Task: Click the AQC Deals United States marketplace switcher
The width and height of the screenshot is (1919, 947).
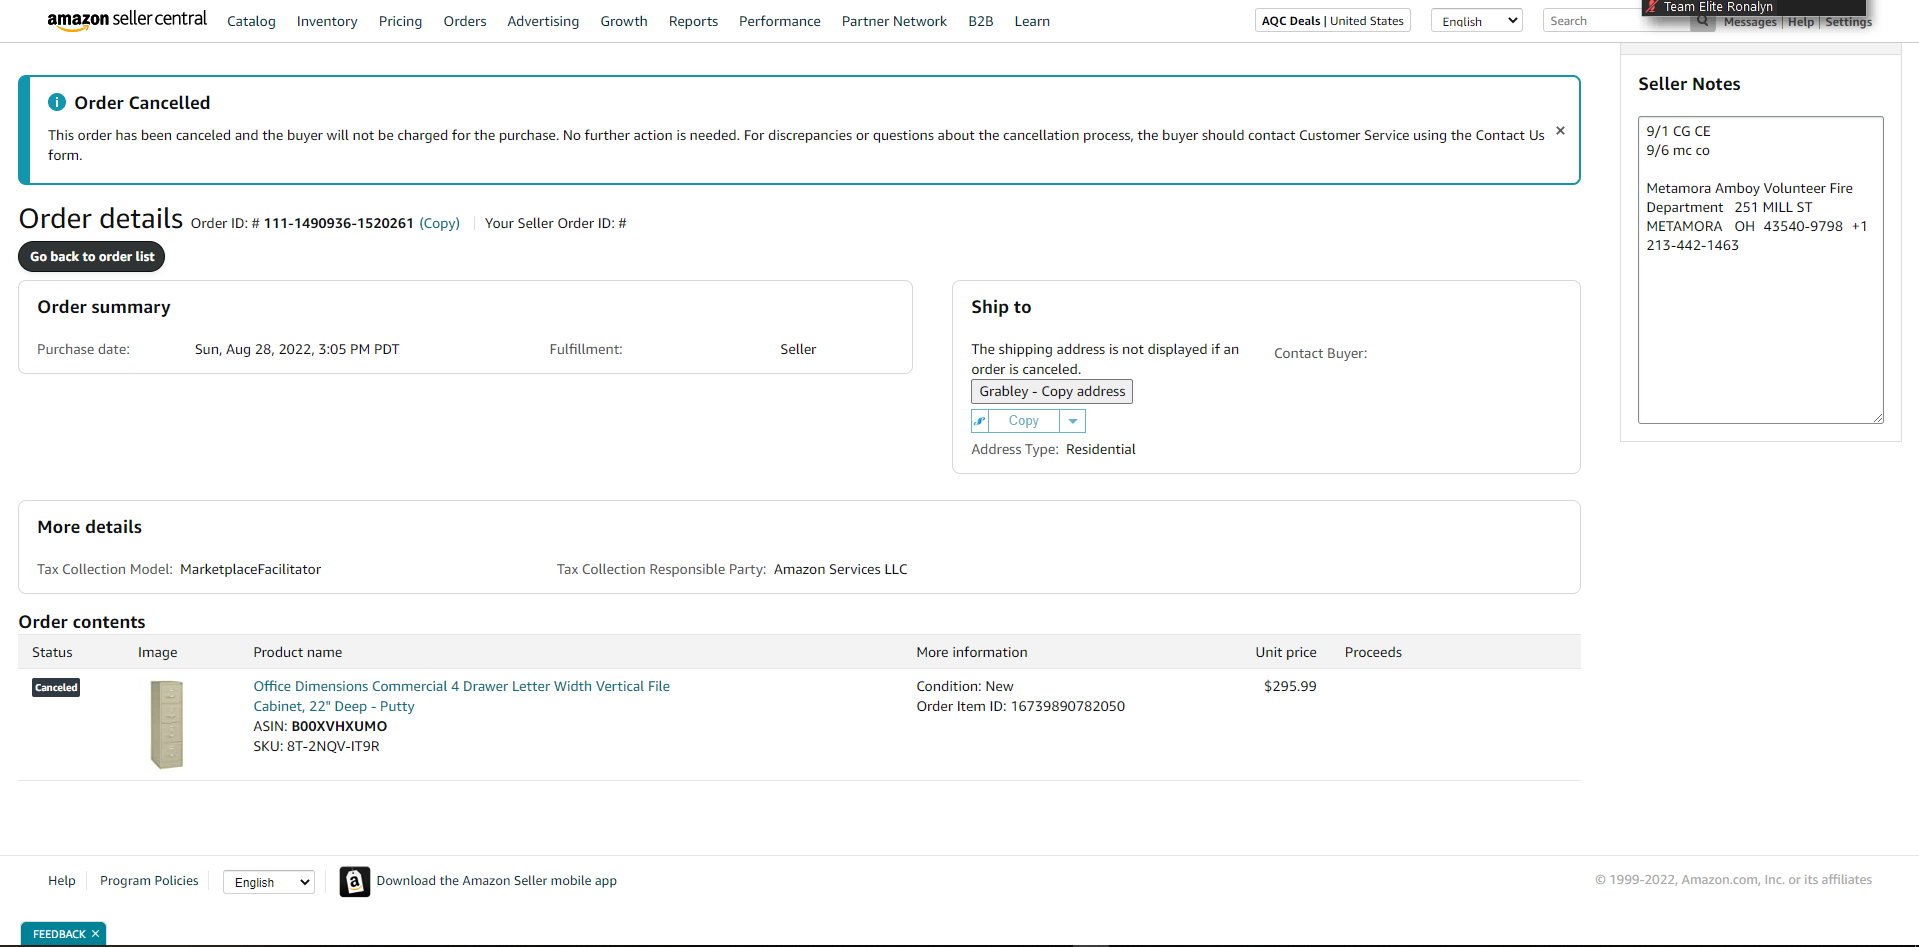Action: [x=1332, y=21]
